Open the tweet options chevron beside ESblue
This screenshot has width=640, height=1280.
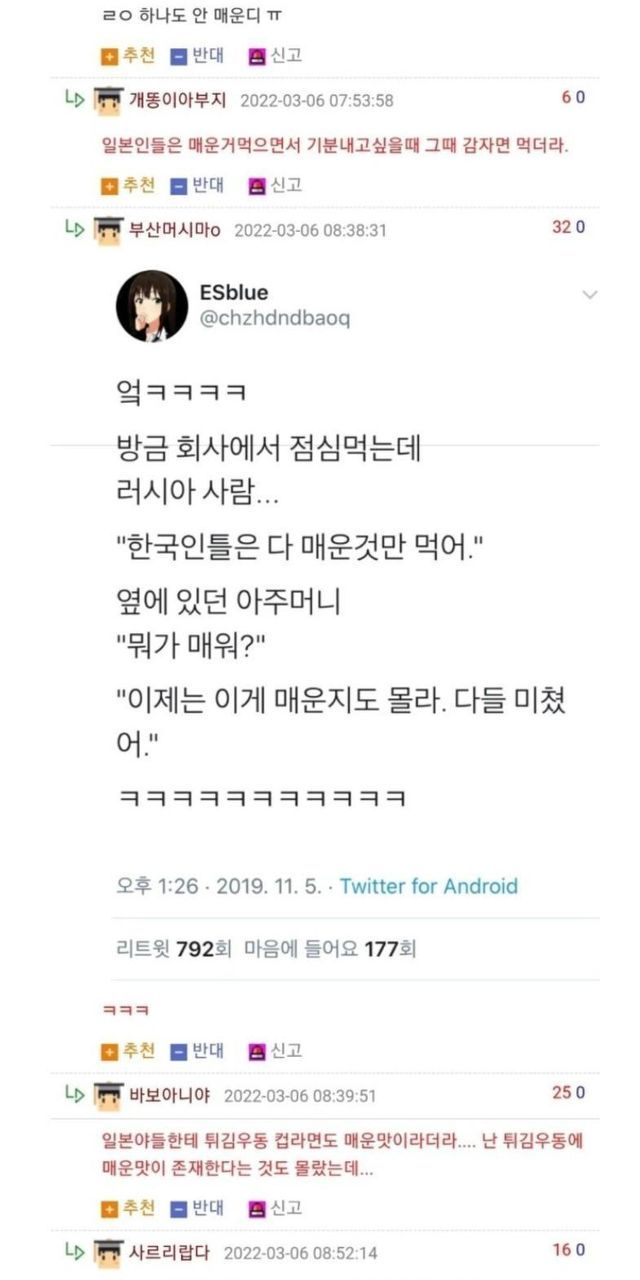(x=590, y=295)
